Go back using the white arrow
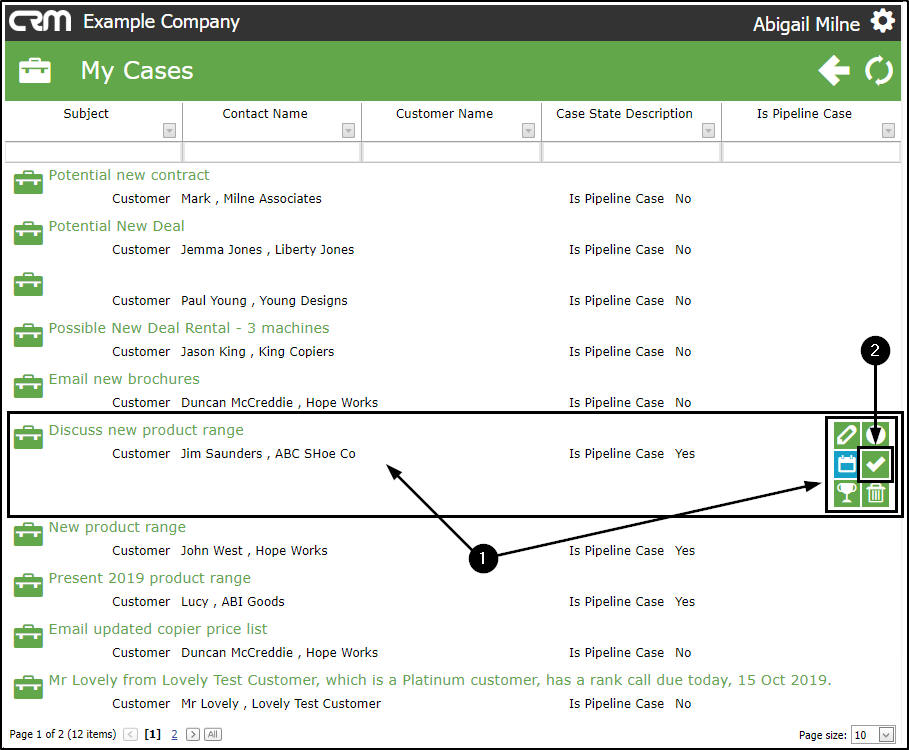The width and height of the screenshot is (909, 750). click(834, 71)
